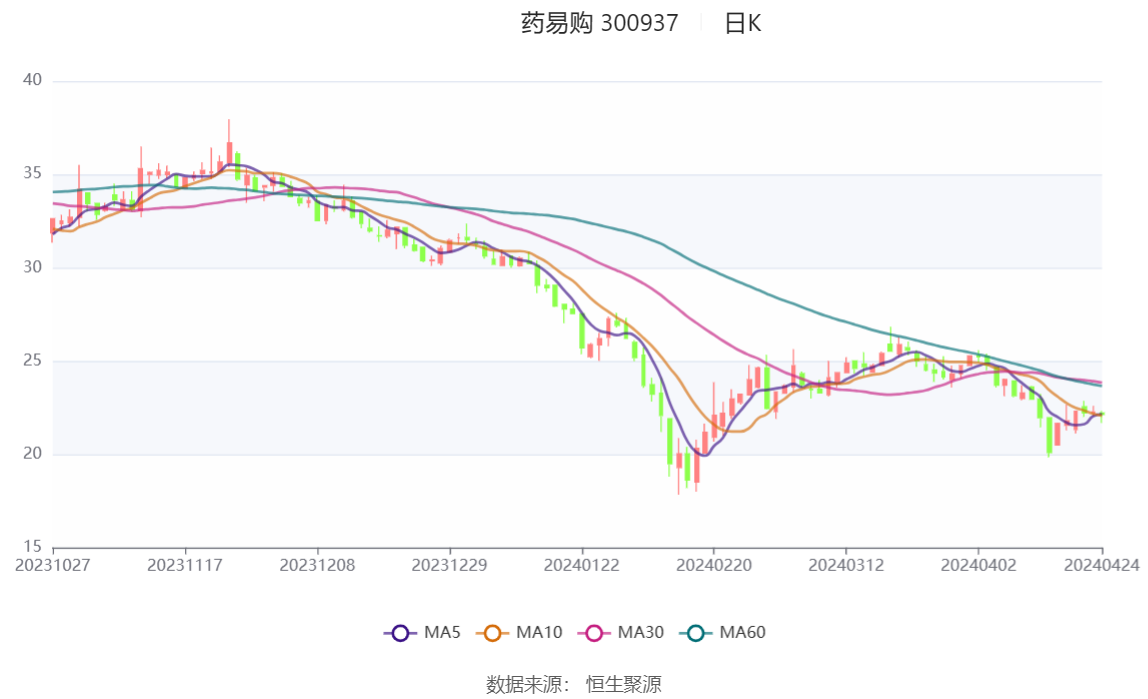Hide the MA60 line via its label
Viewport: 1148px width, 699px height.
click(742, 632)
